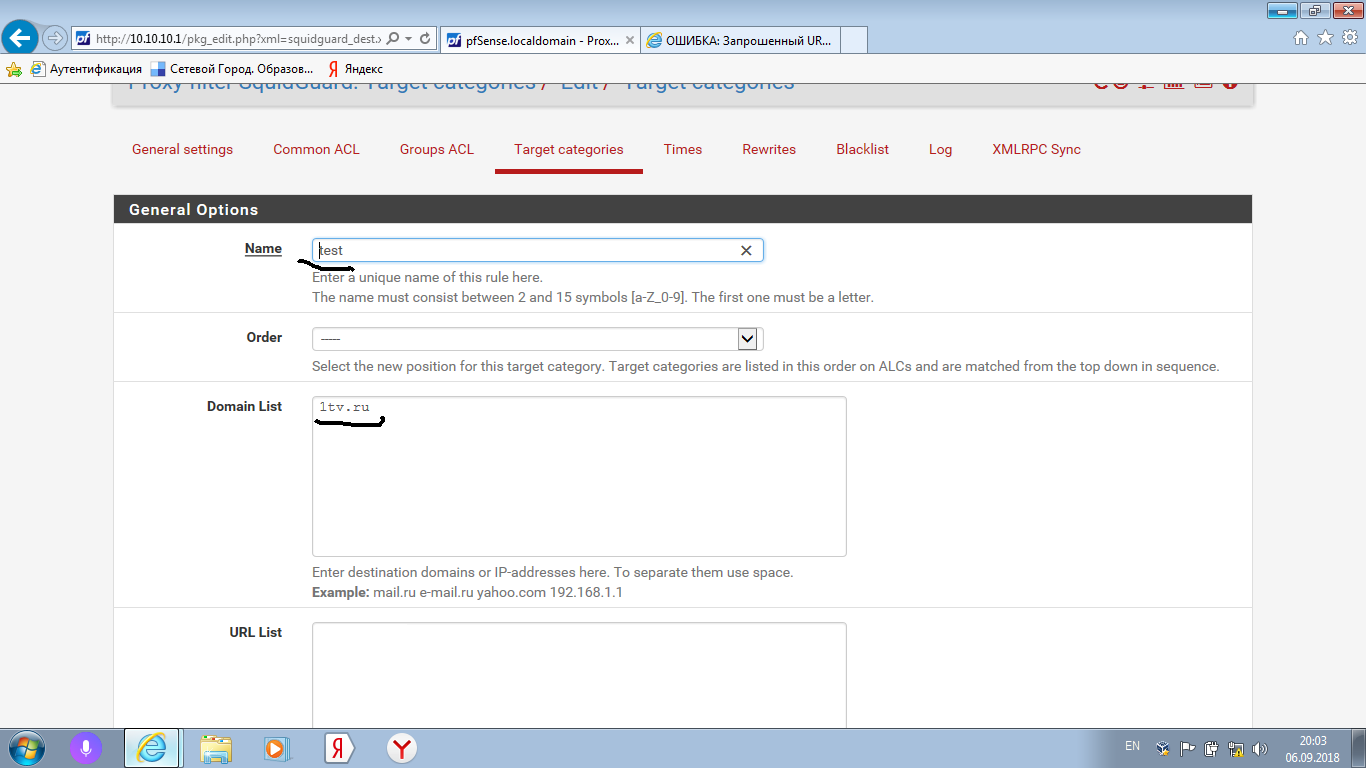This screenshot has height=768, width=1366.
Task: Open Windows Explorer folder in taskbar
Action: tap(215, 748)
